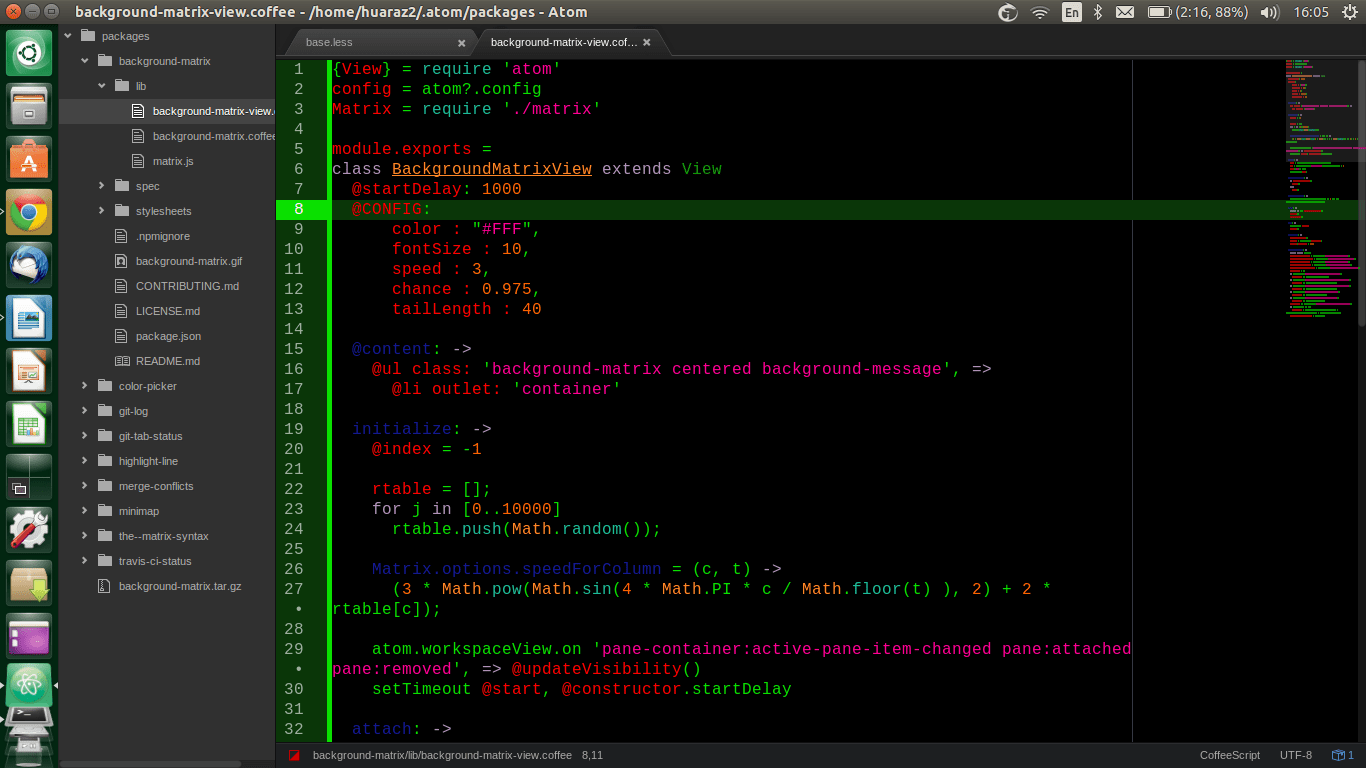Open package.json file from tree

coord(168,336)
